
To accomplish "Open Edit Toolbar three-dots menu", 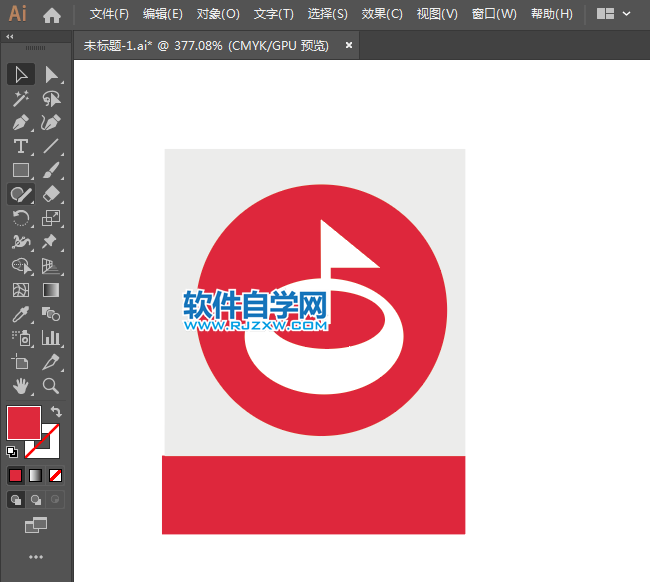I will pos(36,556).
